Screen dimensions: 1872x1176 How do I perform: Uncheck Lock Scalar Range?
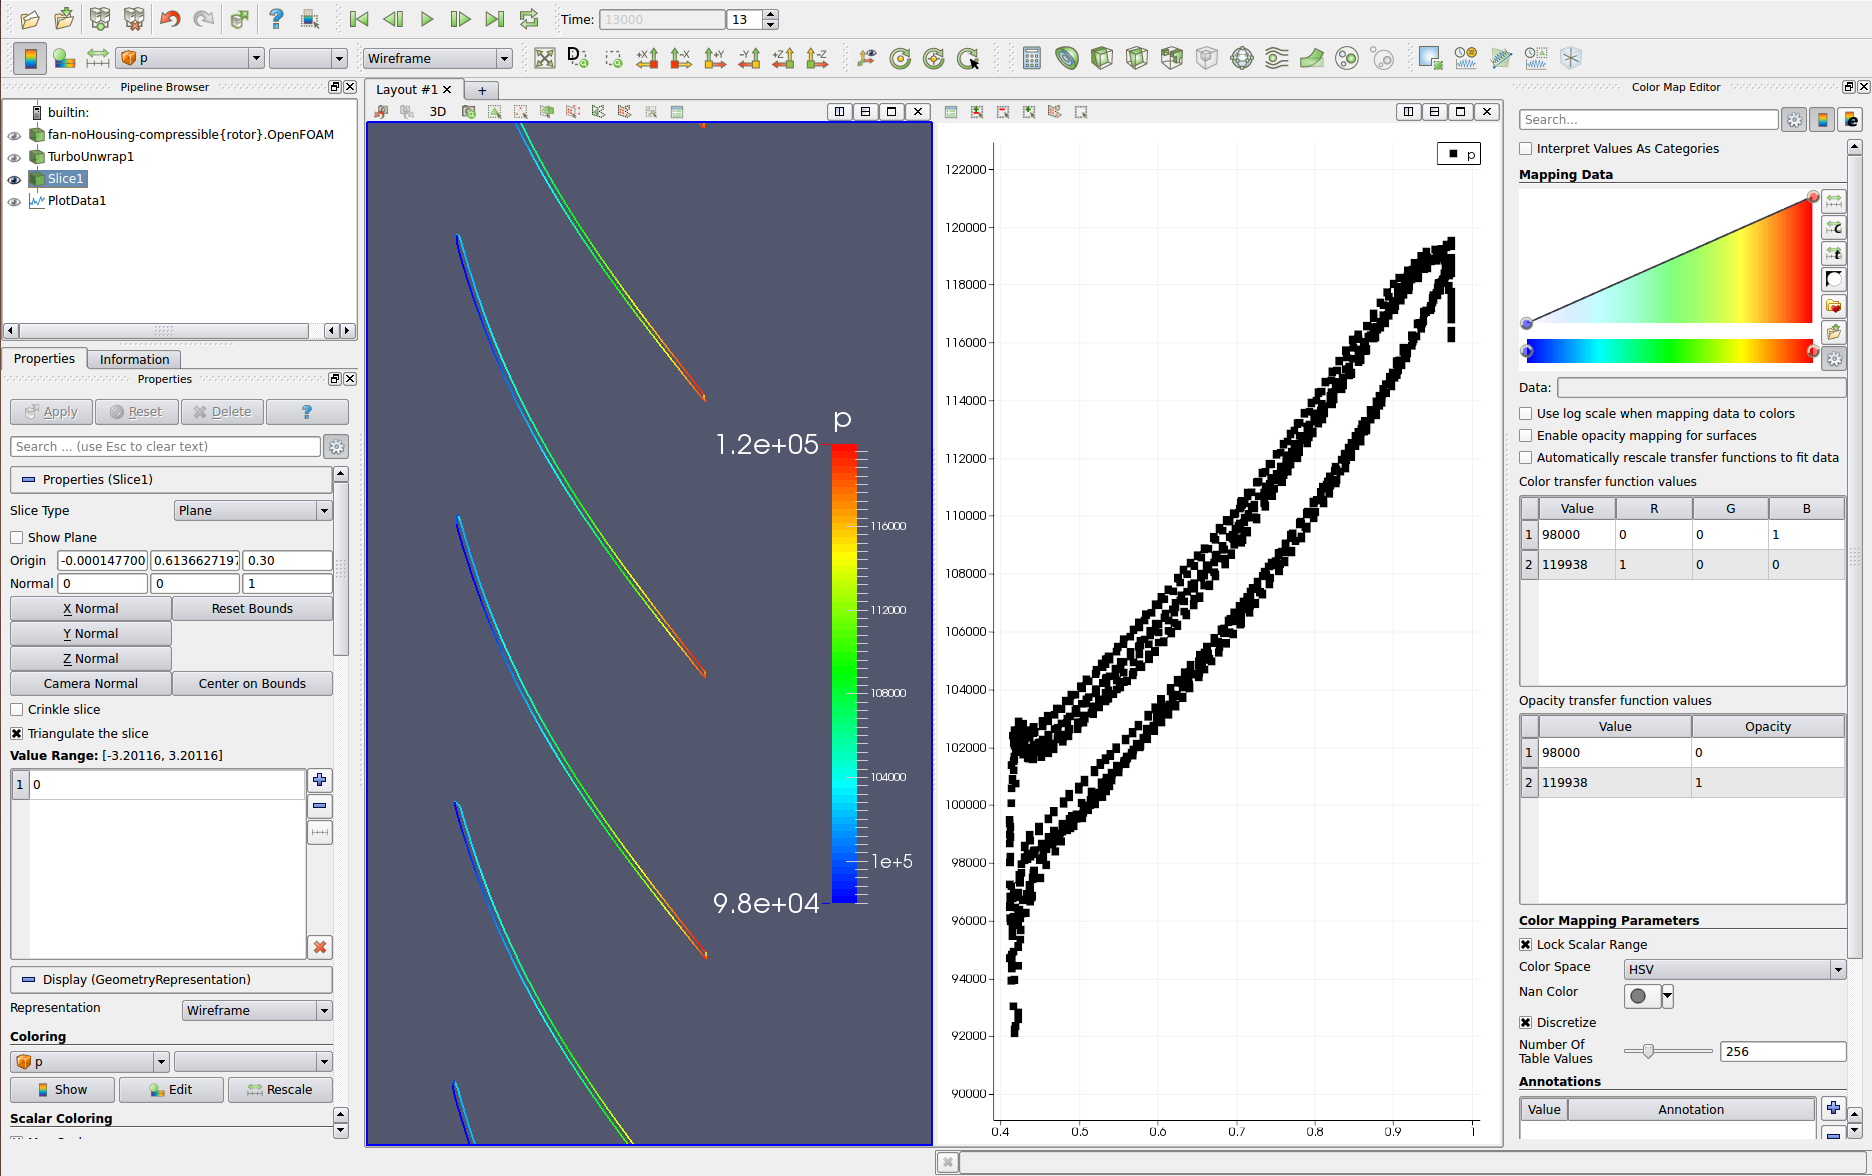[x=1525, y=944]
